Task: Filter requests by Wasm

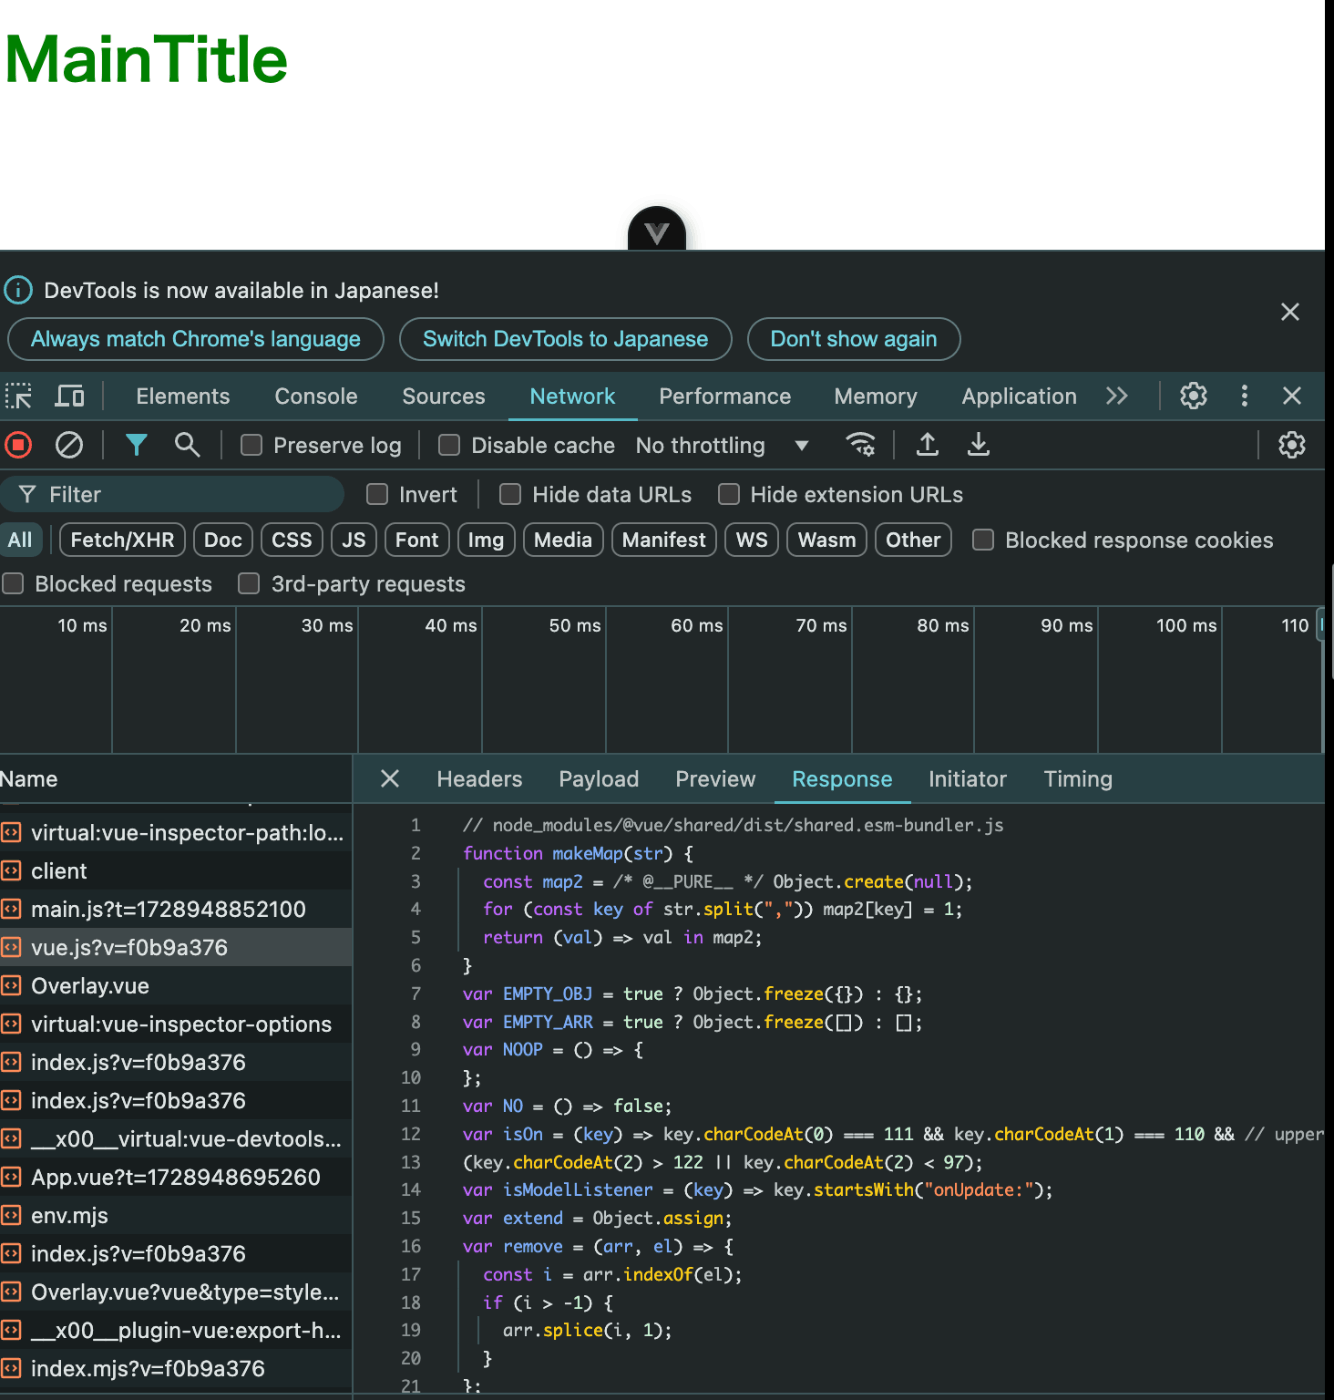Action: point(827,540)
